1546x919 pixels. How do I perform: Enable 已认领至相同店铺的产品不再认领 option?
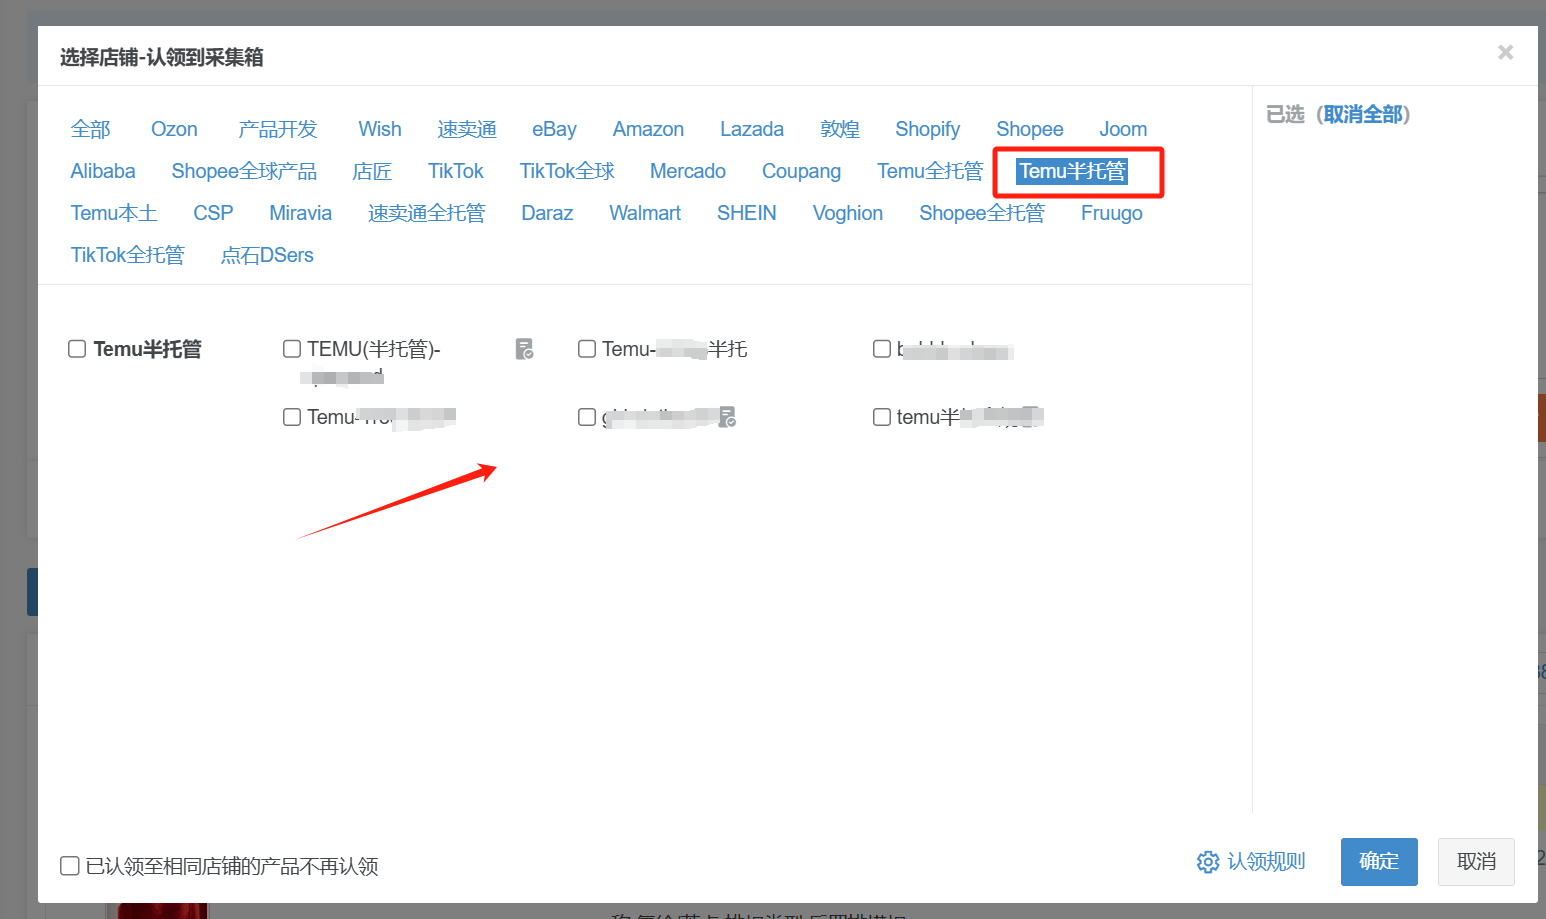70,866
